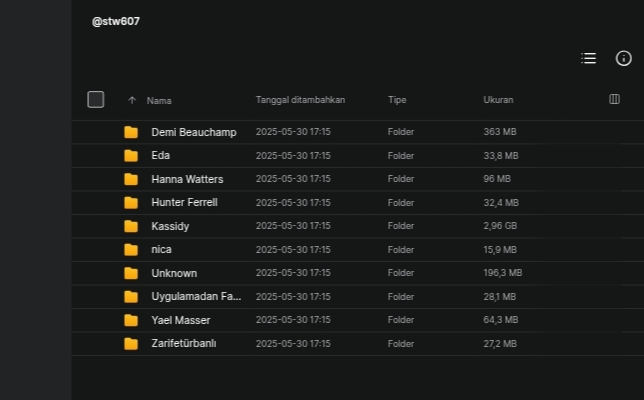This screenshot has width=644, height=400.
Task: Click date cell in Hanna Watters row
Action: (293, 179)
